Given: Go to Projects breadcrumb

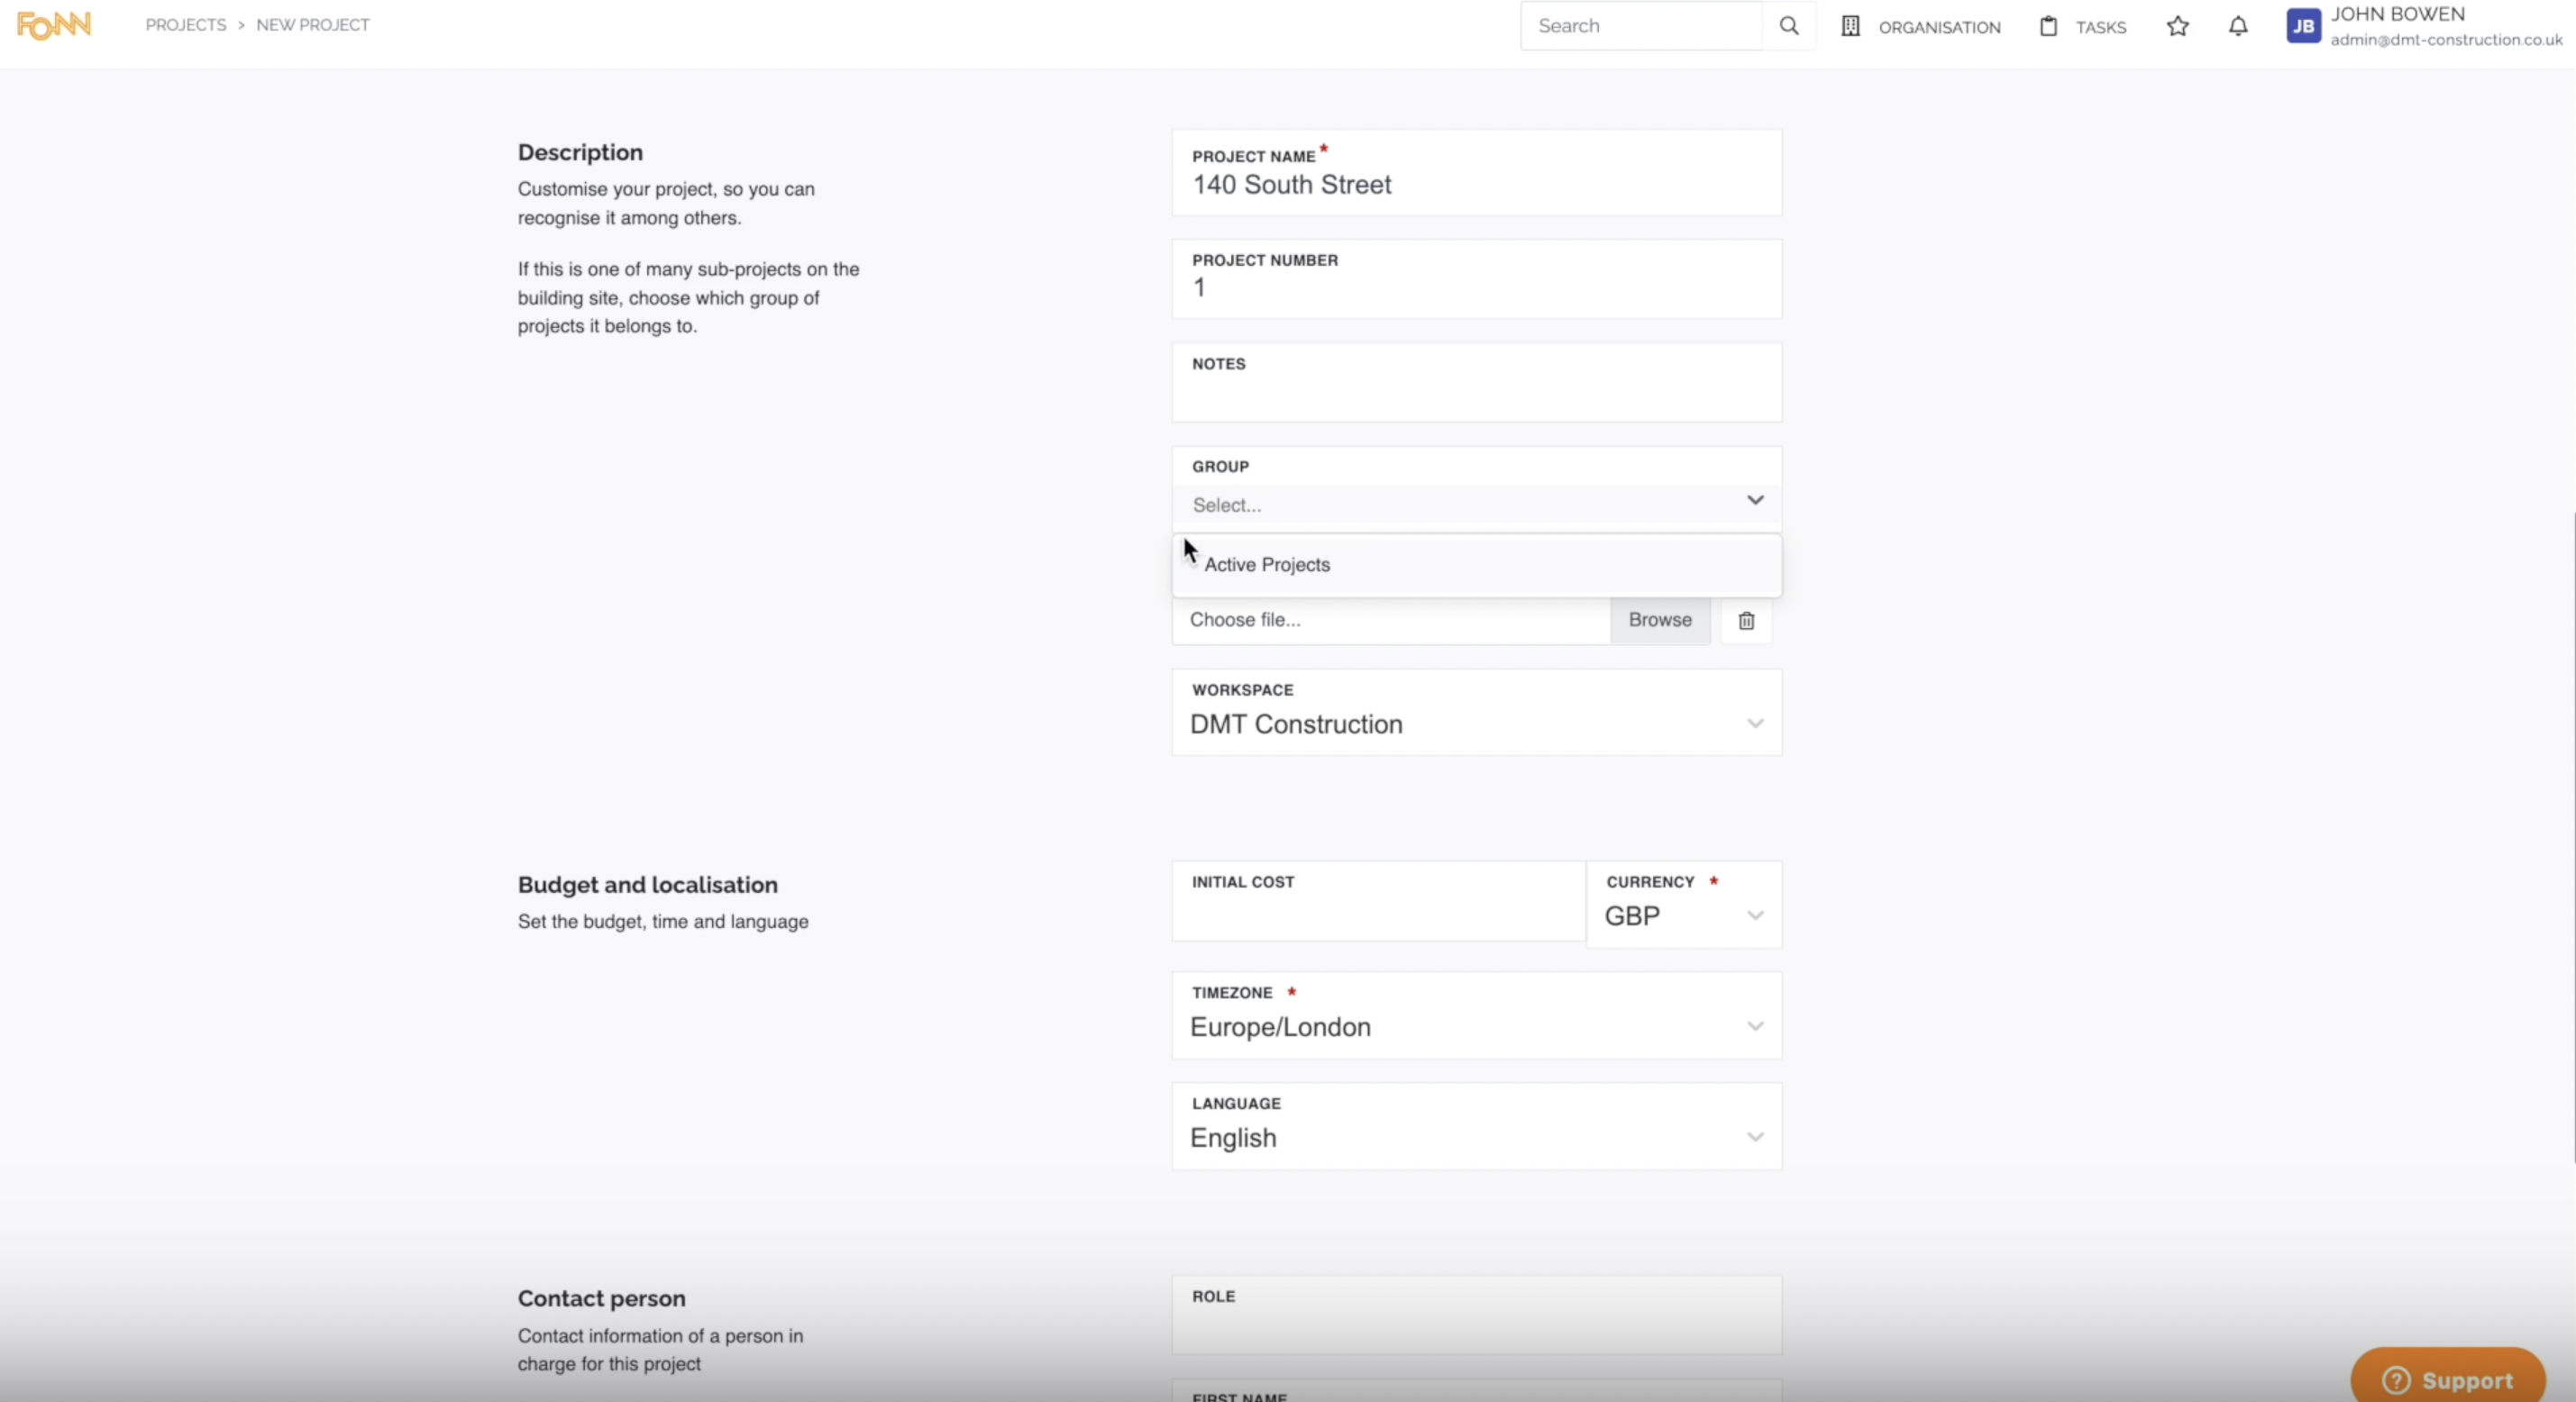Looking at the screenshot, I should [x=186, y=25].
